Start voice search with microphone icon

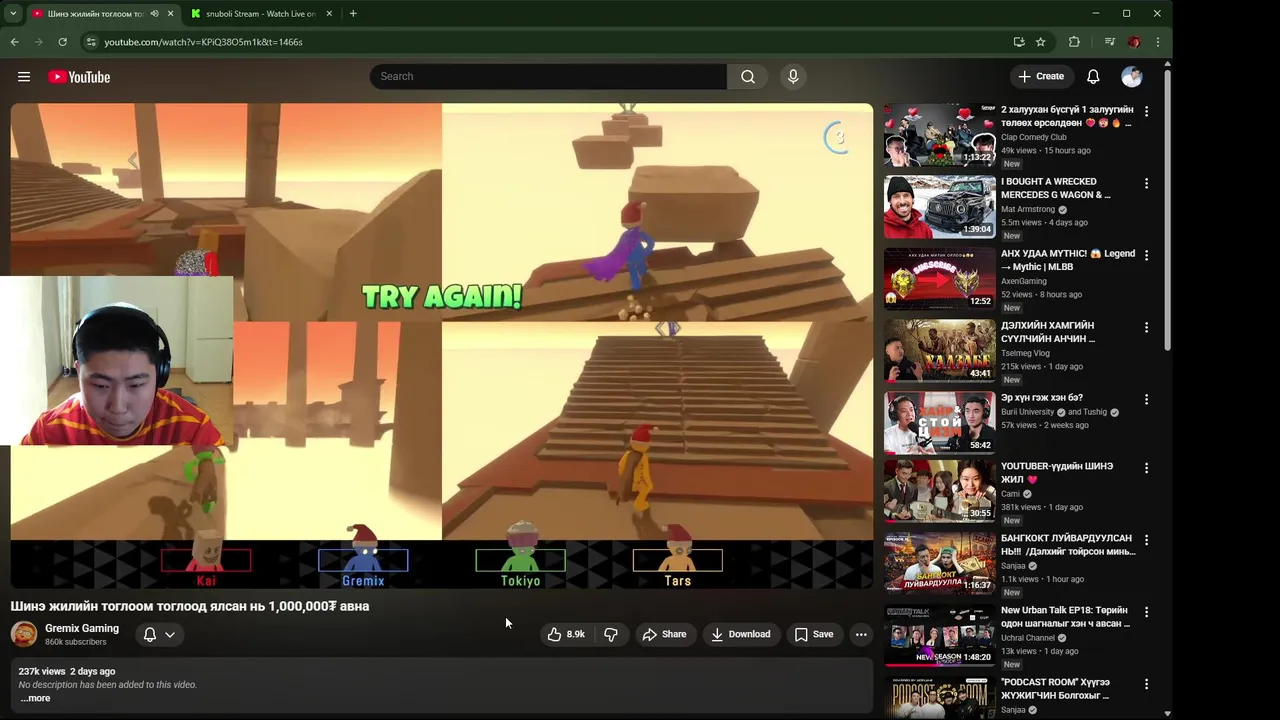[793, 77]
